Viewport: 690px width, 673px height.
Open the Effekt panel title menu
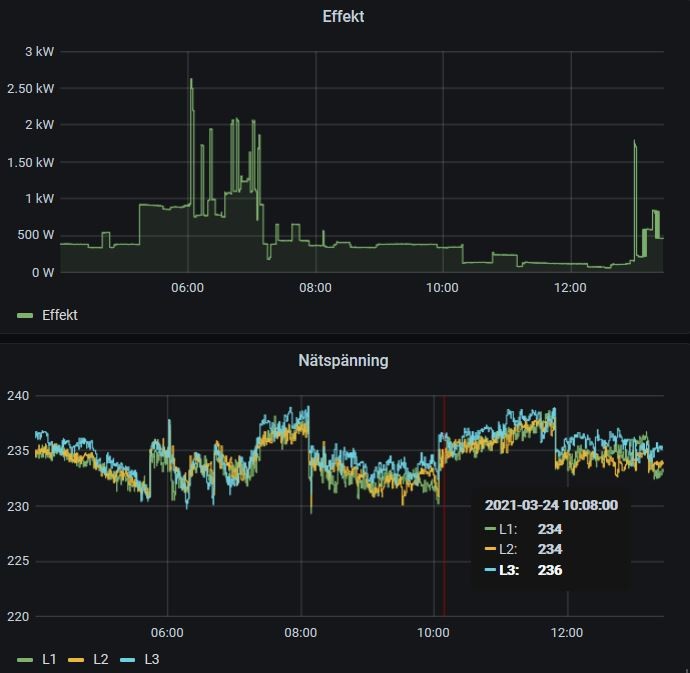(x=344, y=17)
